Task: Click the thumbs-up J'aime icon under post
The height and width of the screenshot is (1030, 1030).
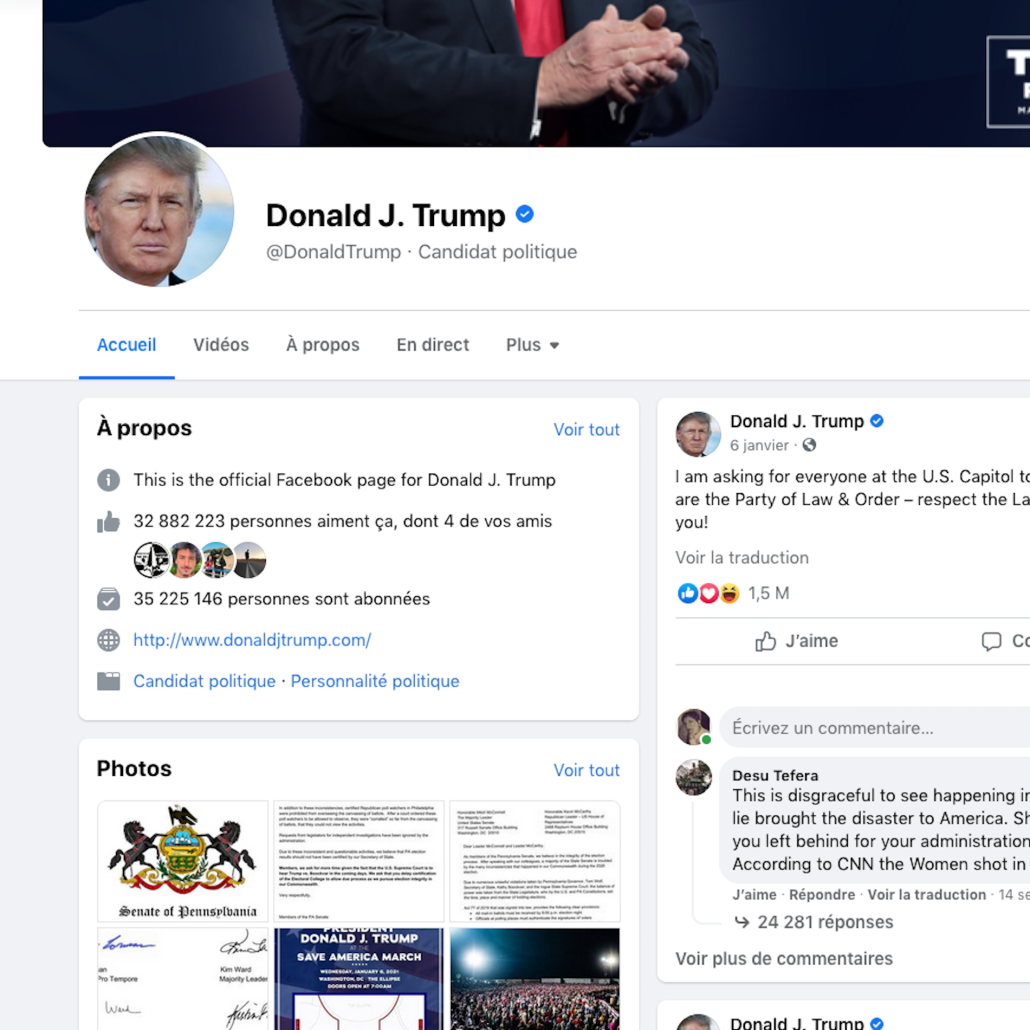Action: [x=765, y=641]
